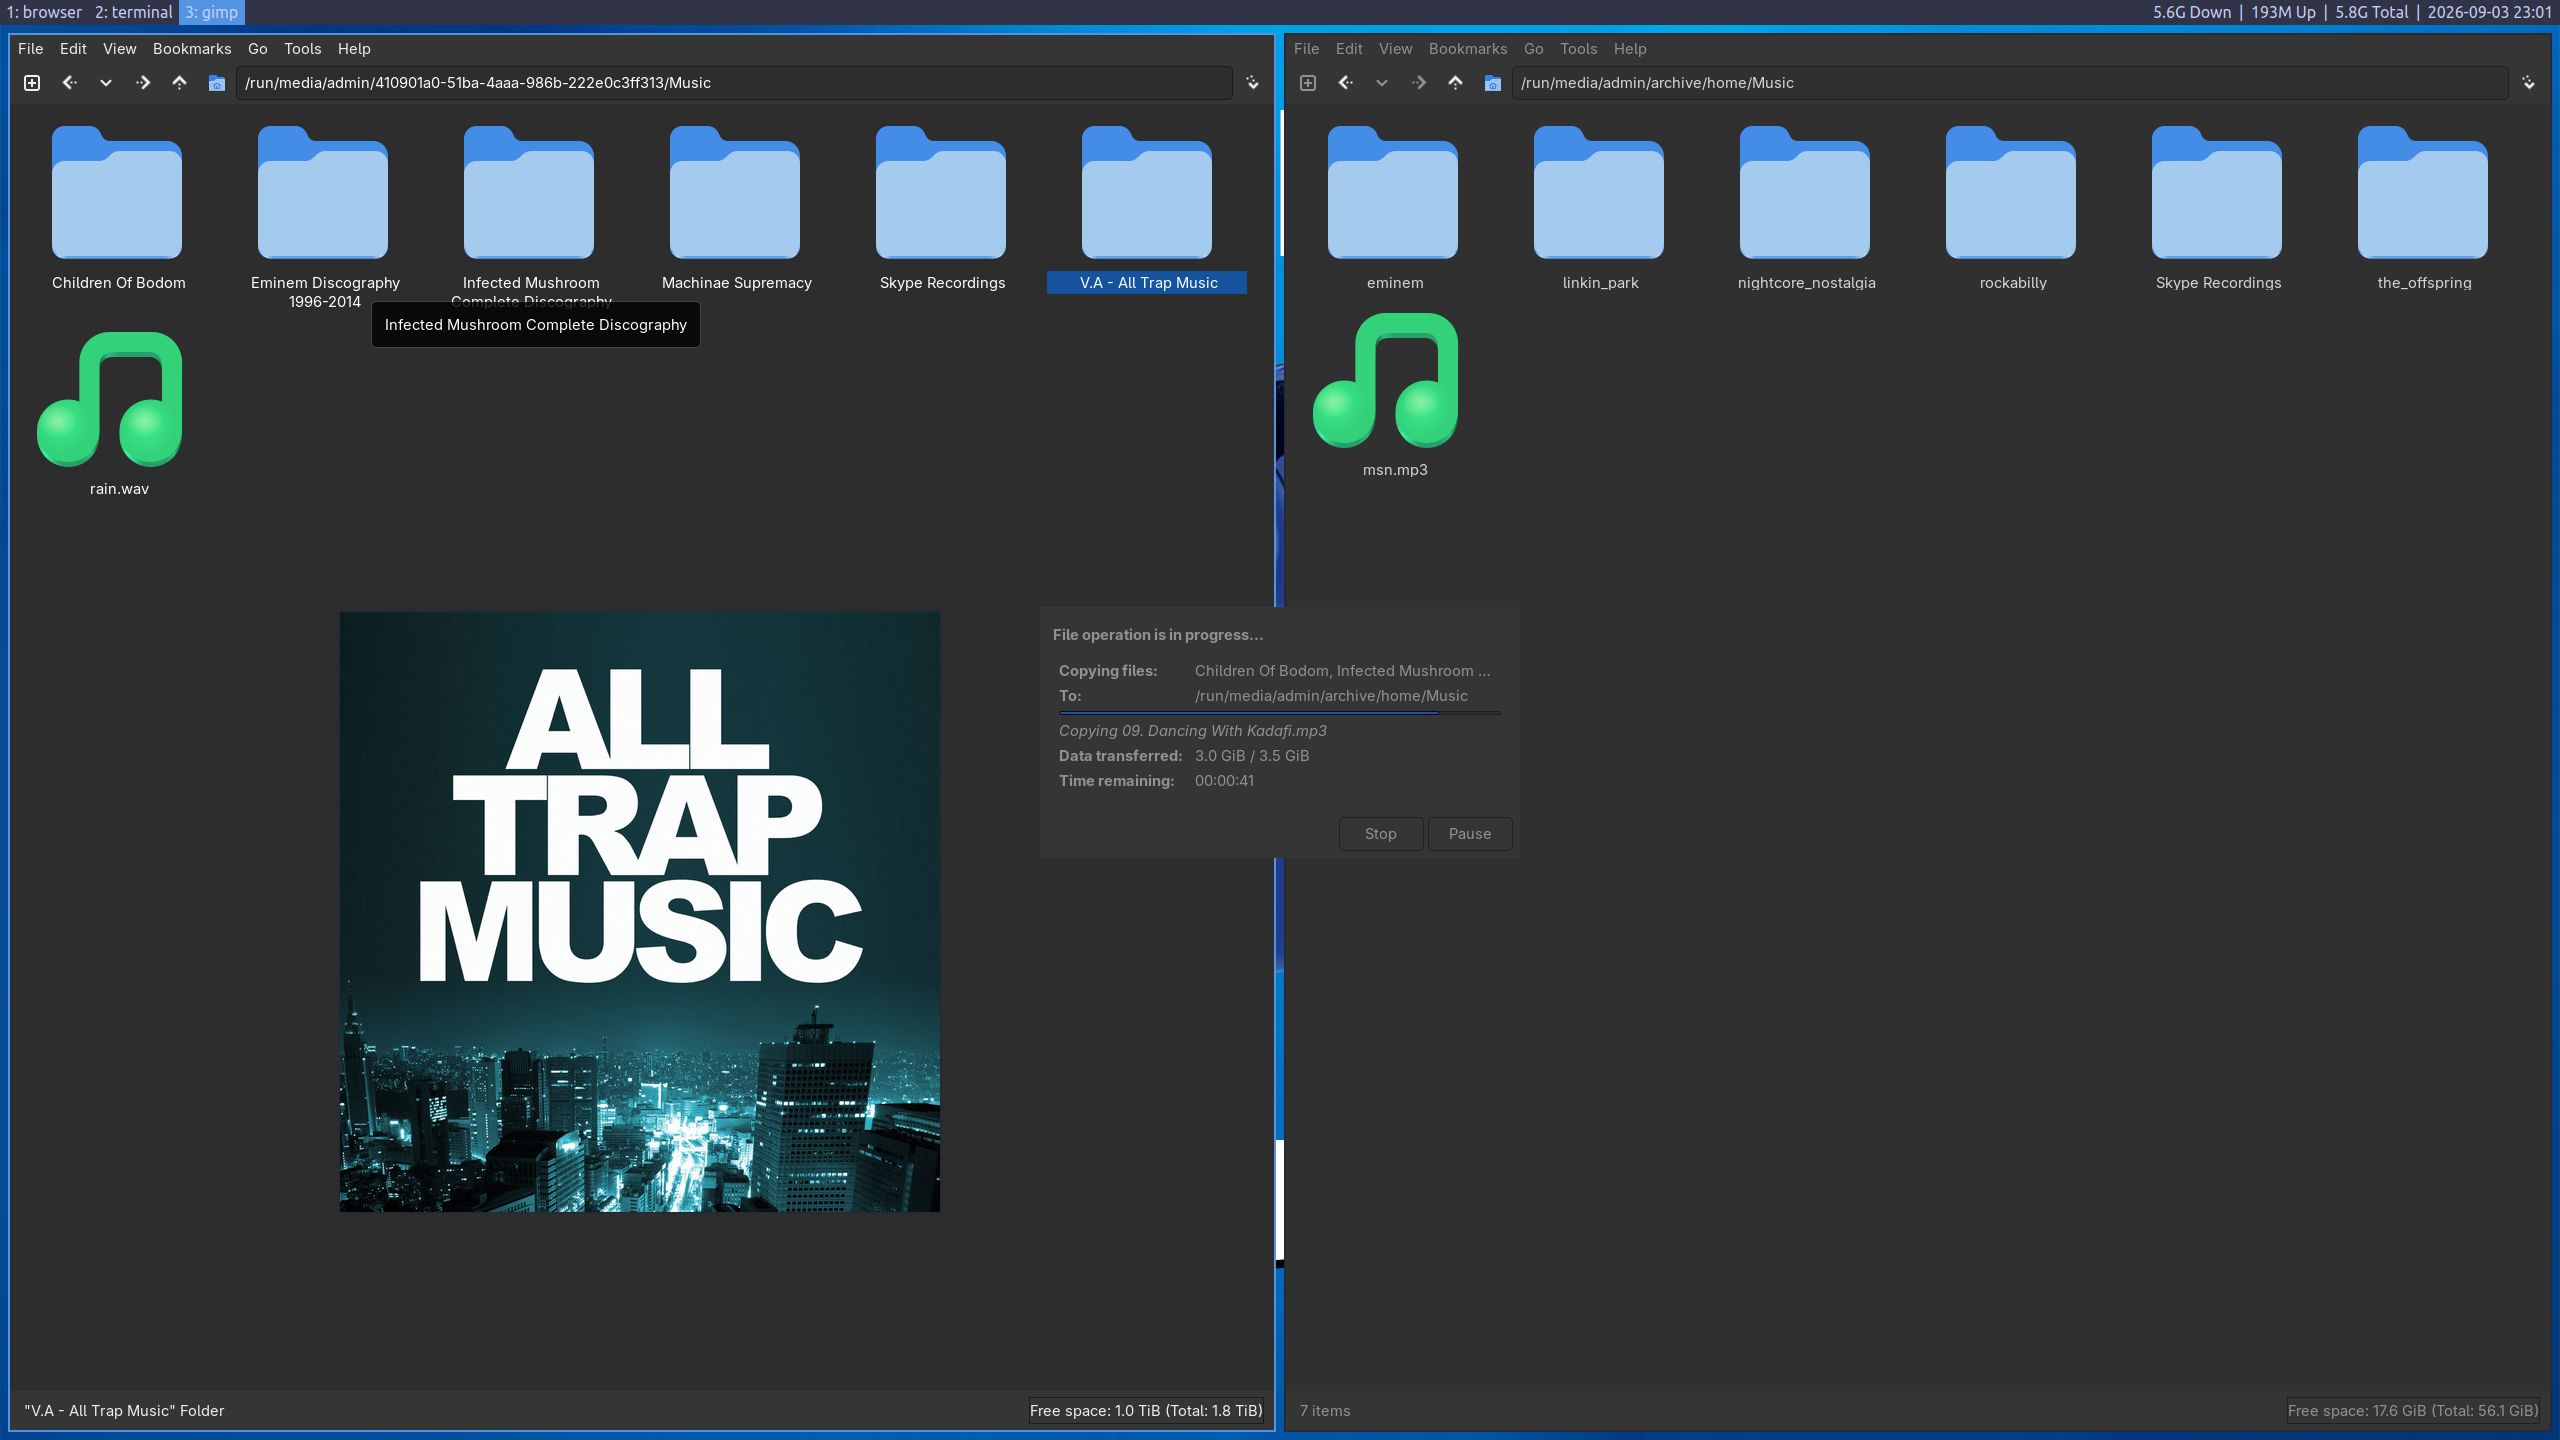Click the All Trap Music cover preview
The width and height of the screenshot is (2560, 1440).
pyautogui.click(x=640, y=912)
